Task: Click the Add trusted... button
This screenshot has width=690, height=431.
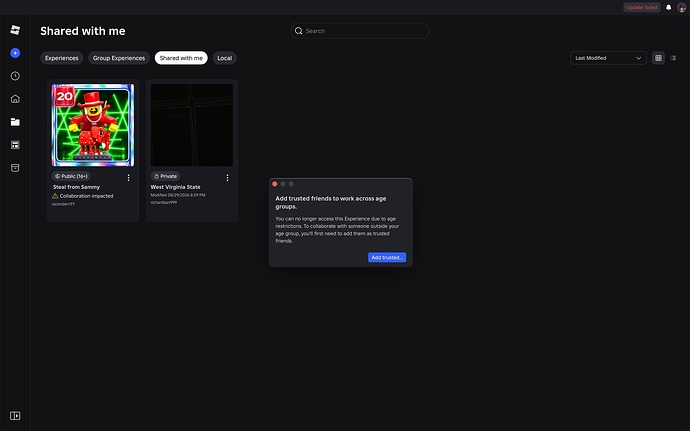Action: [387, 258]
